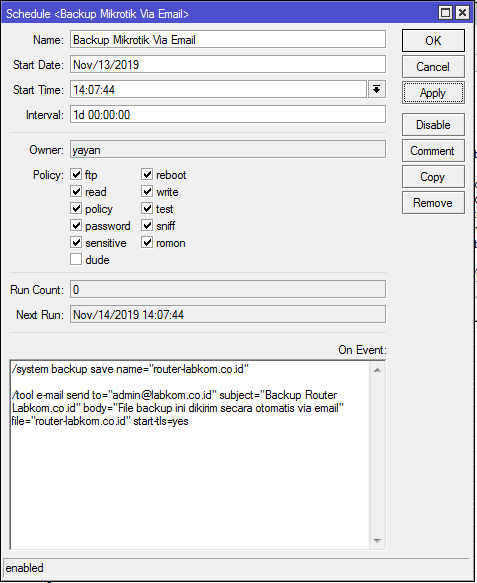Viewport: 477px width, 583px height.
Task: Disable this scheduler entry
Action: point(433,125)
